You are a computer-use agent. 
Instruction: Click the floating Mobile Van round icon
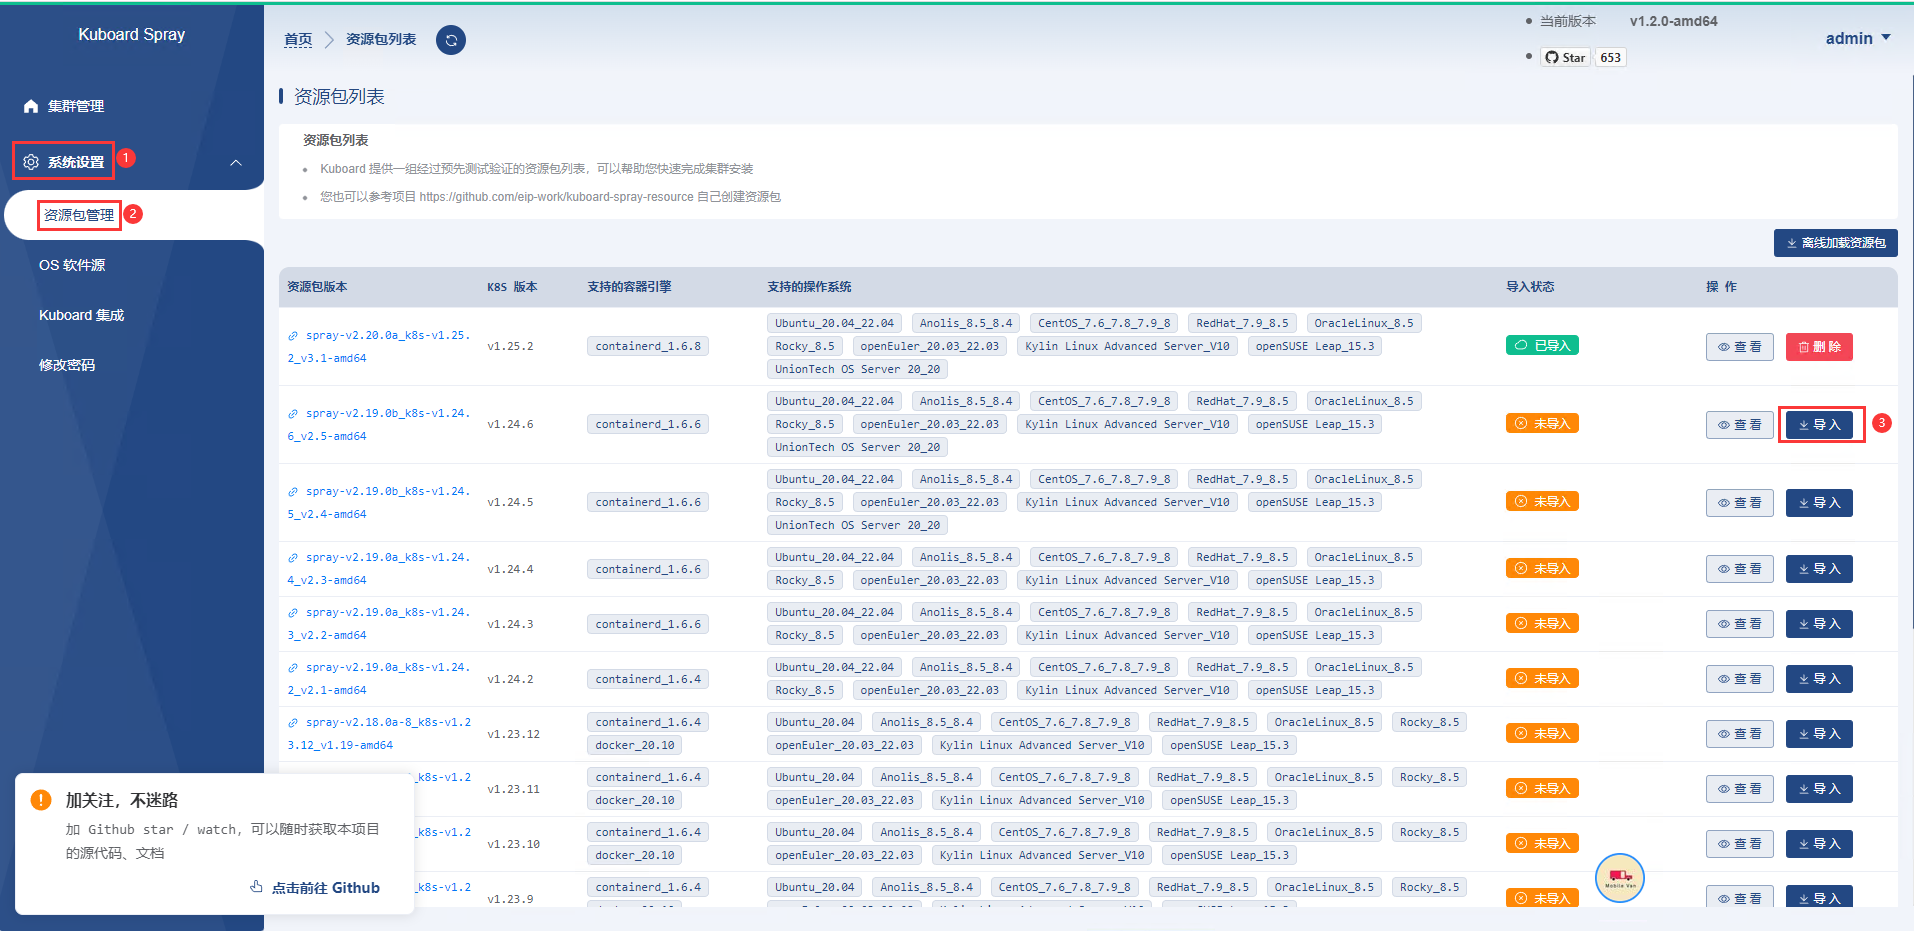[1620, 878]
